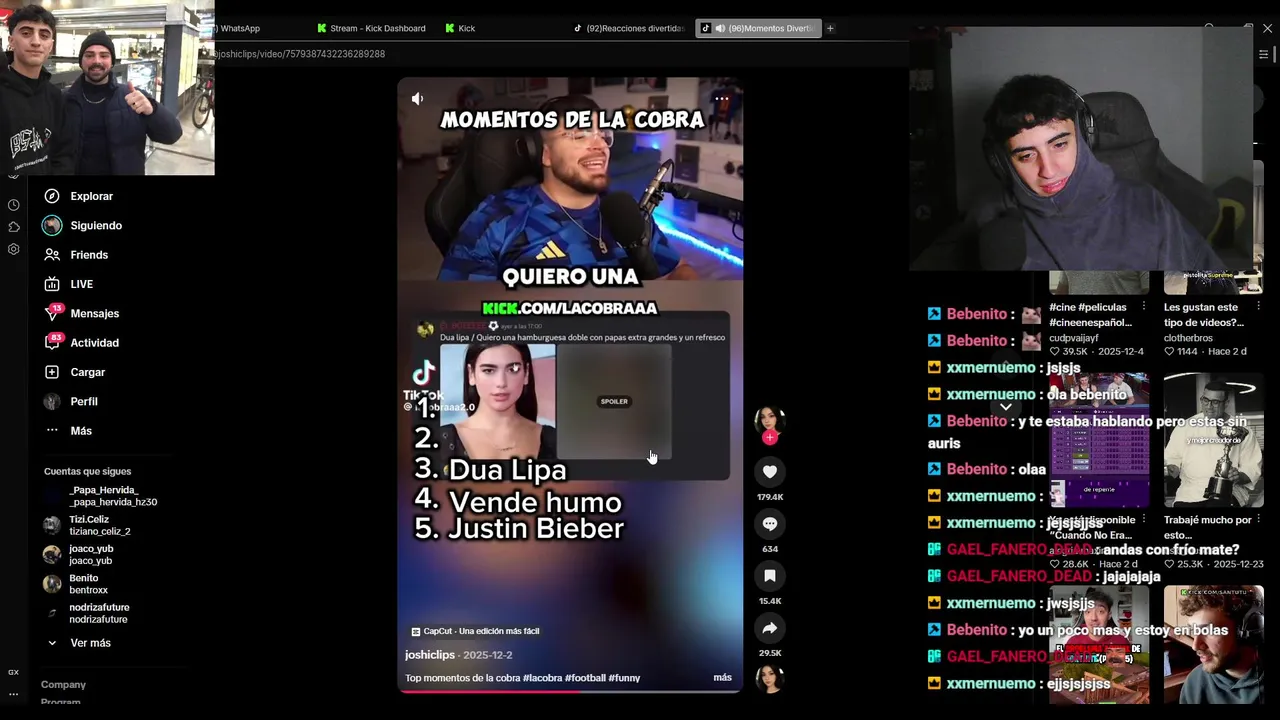Open the Cargar upload page

coord(75,372)
